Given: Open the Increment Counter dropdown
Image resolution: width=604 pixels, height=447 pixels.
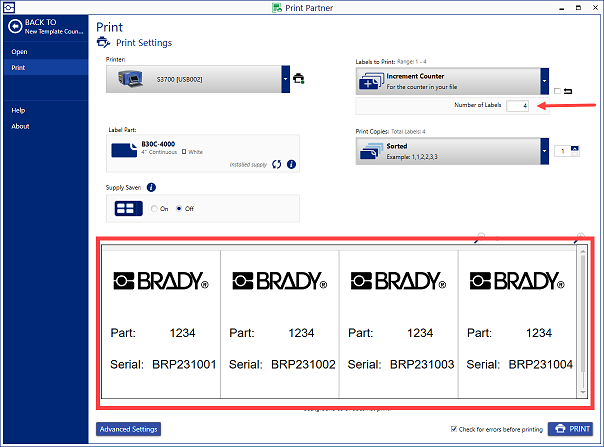Looking at the screenshot, I should pos(545,80).
